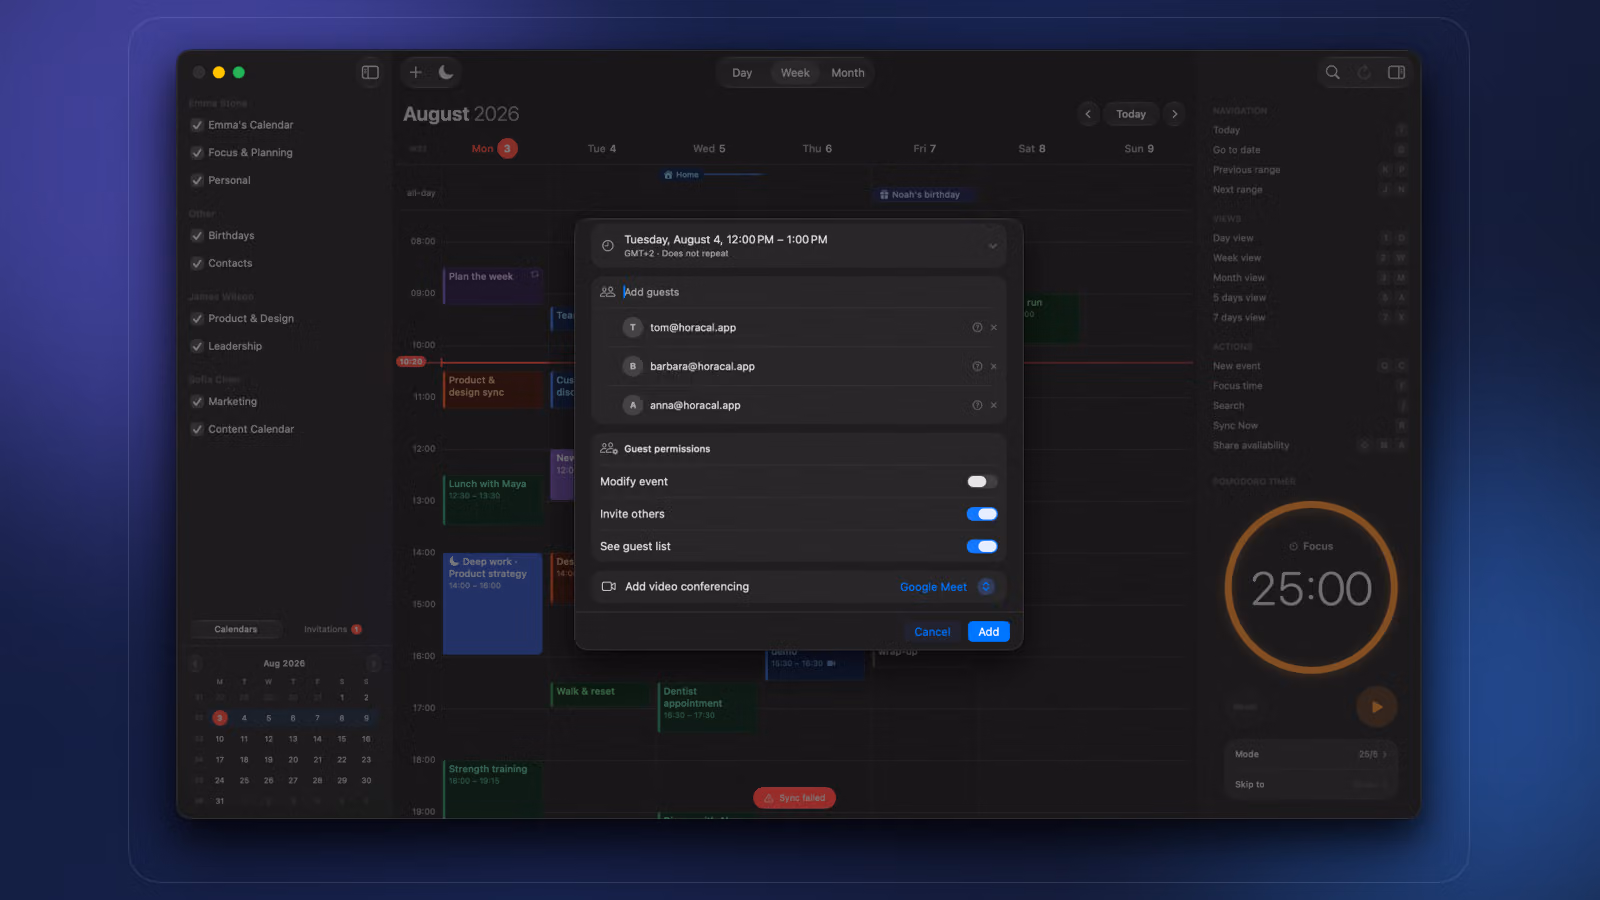Toggle the Modify event switch

coord(982,482)
